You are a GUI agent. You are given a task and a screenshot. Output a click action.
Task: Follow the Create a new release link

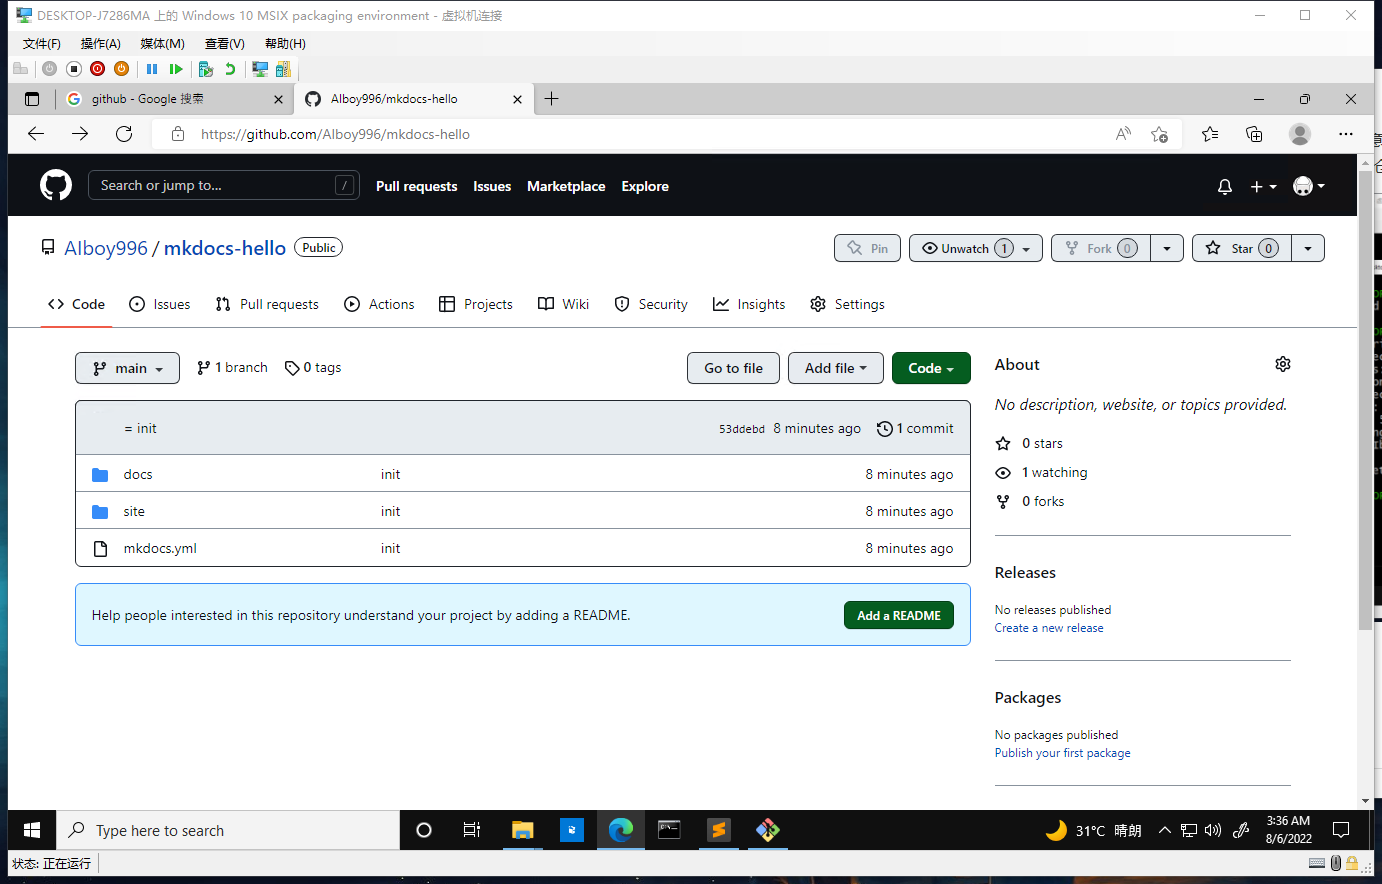click(1049, 628)
